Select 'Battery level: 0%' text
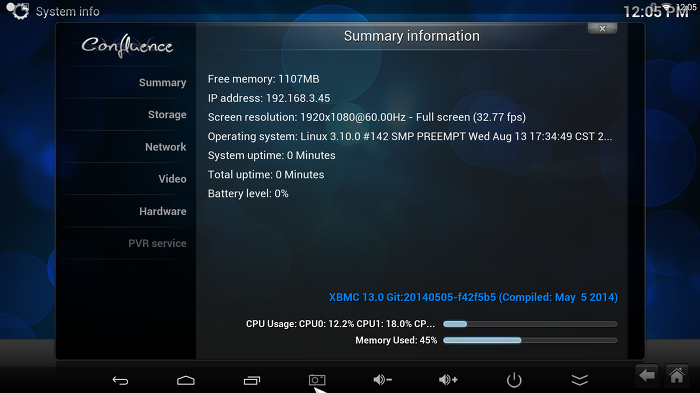The height and width of the screenshot is (393, 700). [x=248, y=194]
